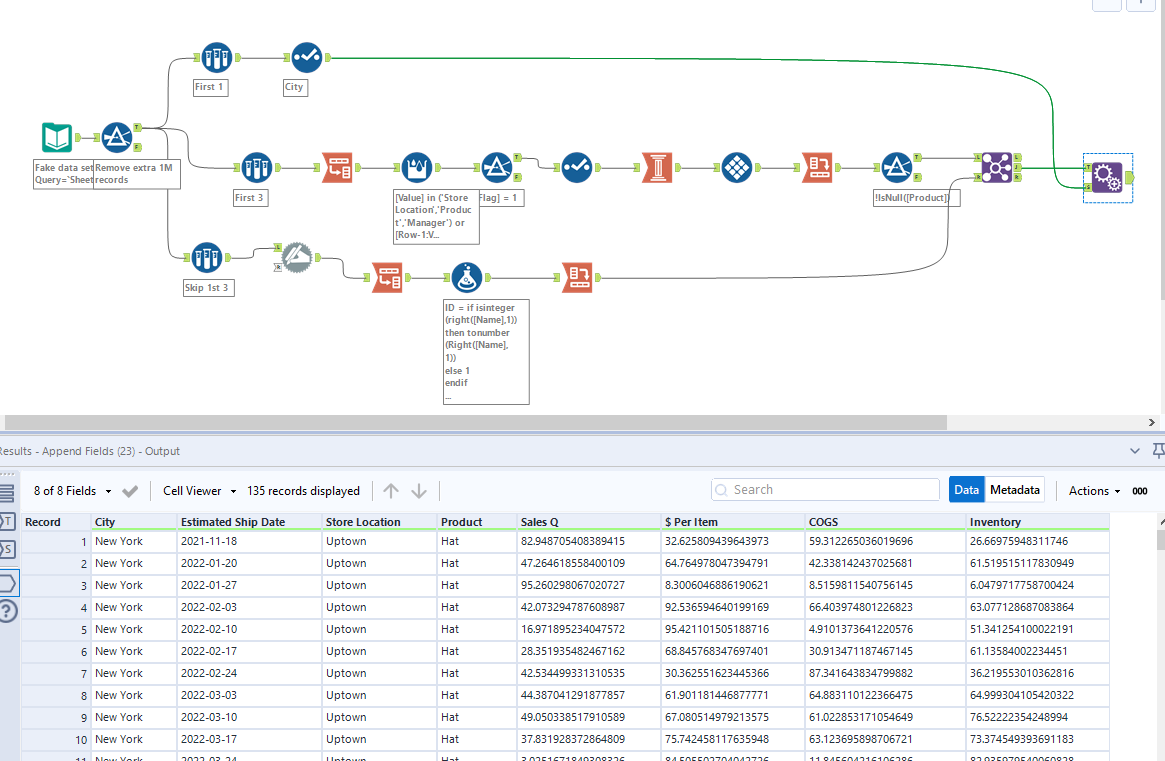The height and width of the screenshot is (761, 1165).
Task: Select the Tile tool with the diamond icon
Action: click(737, 167)
